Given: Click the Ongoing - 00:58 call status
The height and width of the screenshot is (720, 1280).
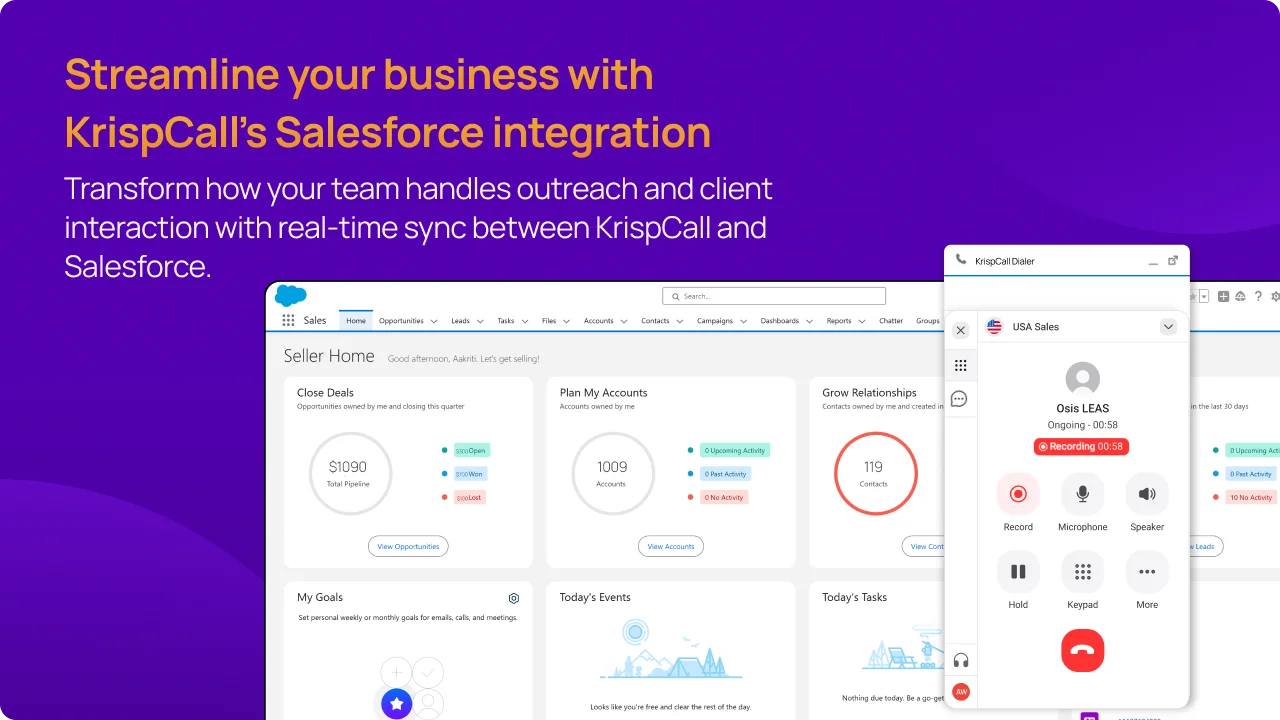Looking at the screenshot, I should [1083, 425].
